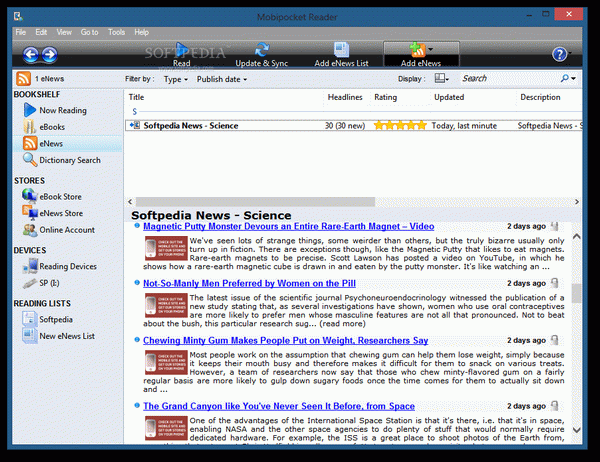Image resolution: width=600 pixels, height=462 pixels.
Task: Click the article pane scroll down arrow
Action: pos(577,430)
